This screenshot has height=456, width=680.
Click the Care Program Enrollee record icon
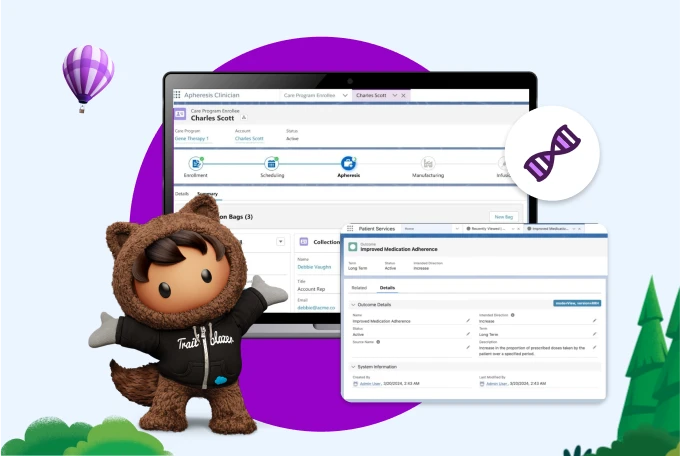click(180, 114)
